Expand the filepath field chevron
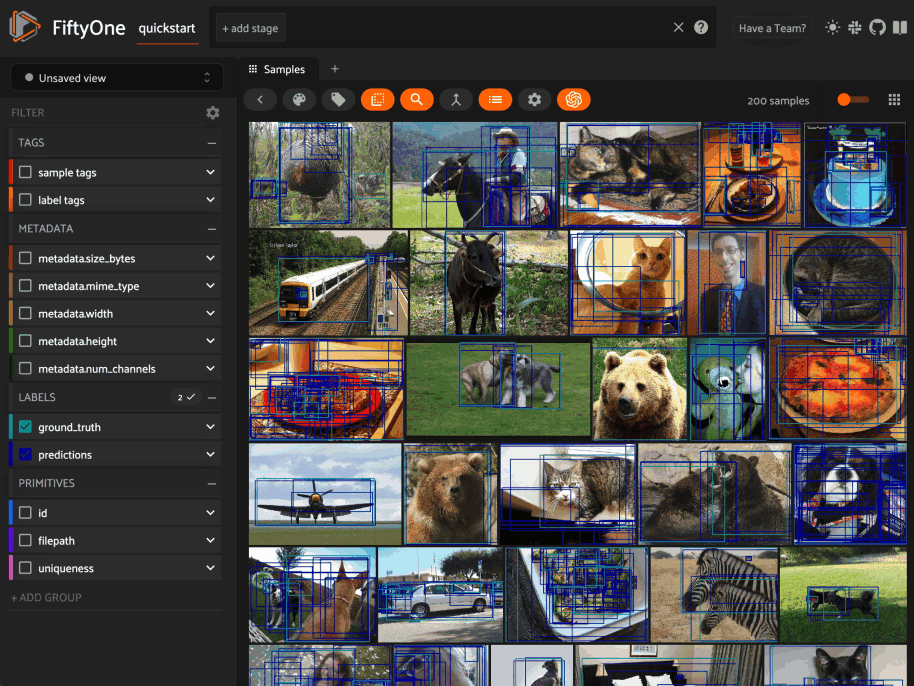 210,540
